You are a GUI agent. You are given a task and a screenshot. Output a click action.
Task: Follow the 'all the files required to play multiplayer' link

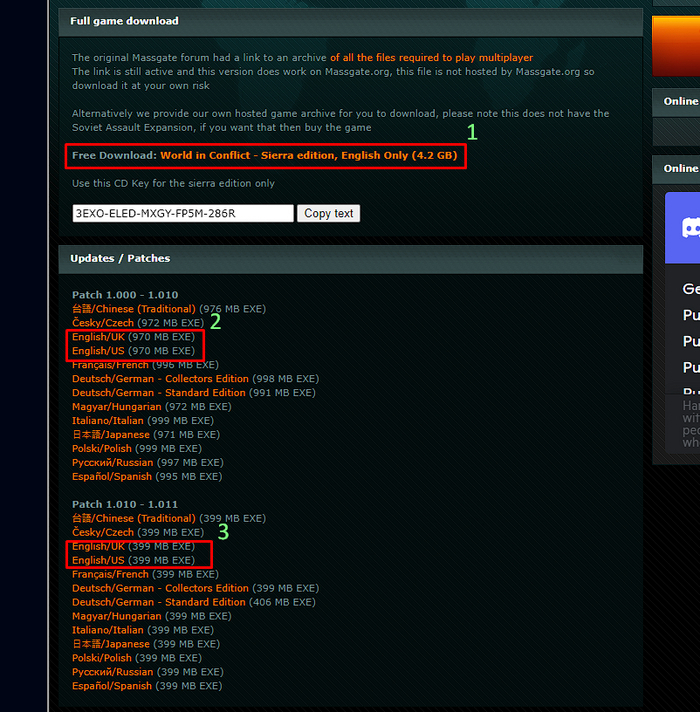[x=431, y=58]
